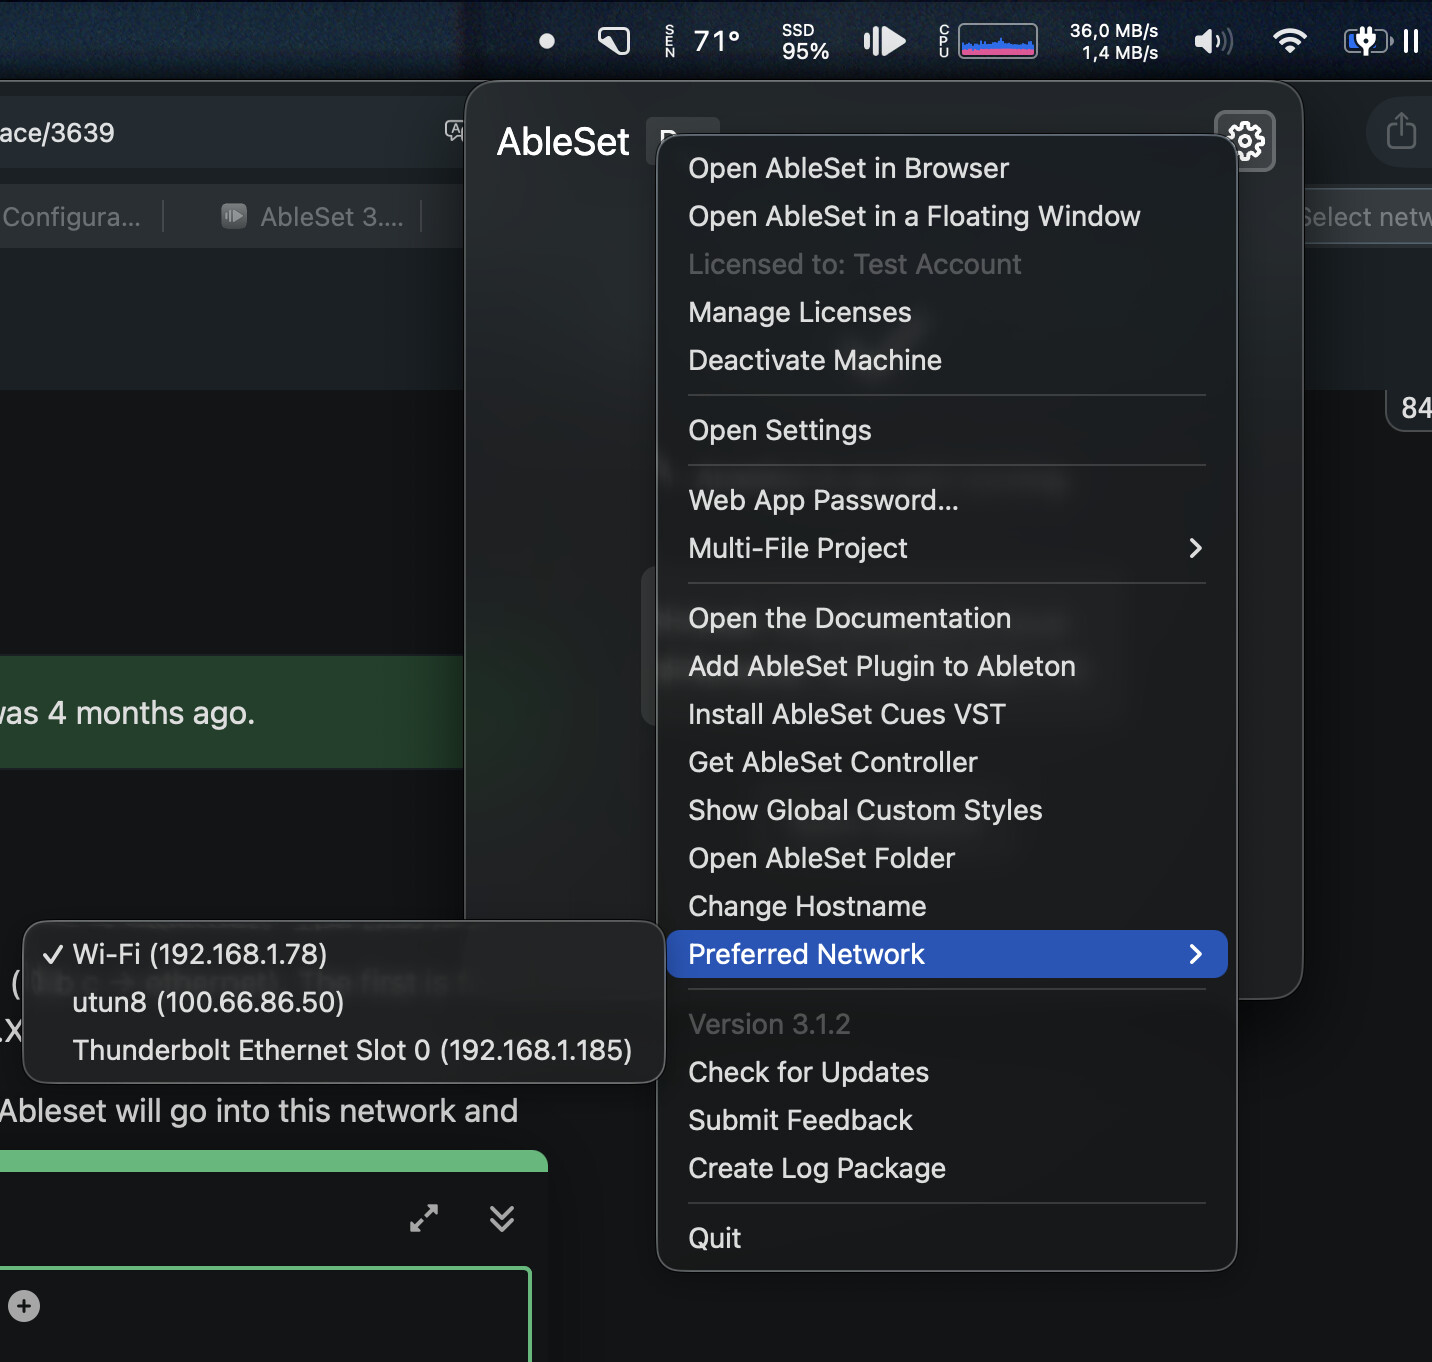Click the 'Version 3.1.2' label
The width and height of the screenshot is (1432, 1362).
769,1024
